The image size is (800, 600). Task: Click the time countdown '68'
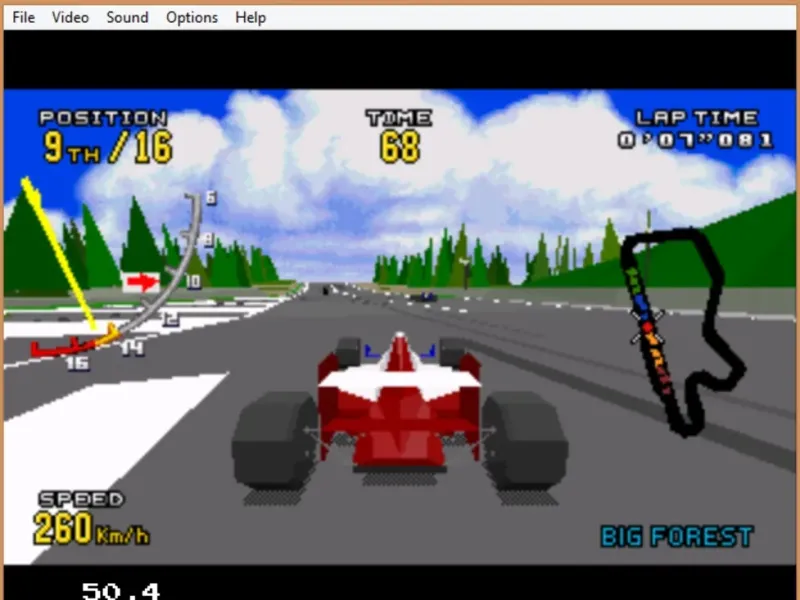tap(400, 147)
